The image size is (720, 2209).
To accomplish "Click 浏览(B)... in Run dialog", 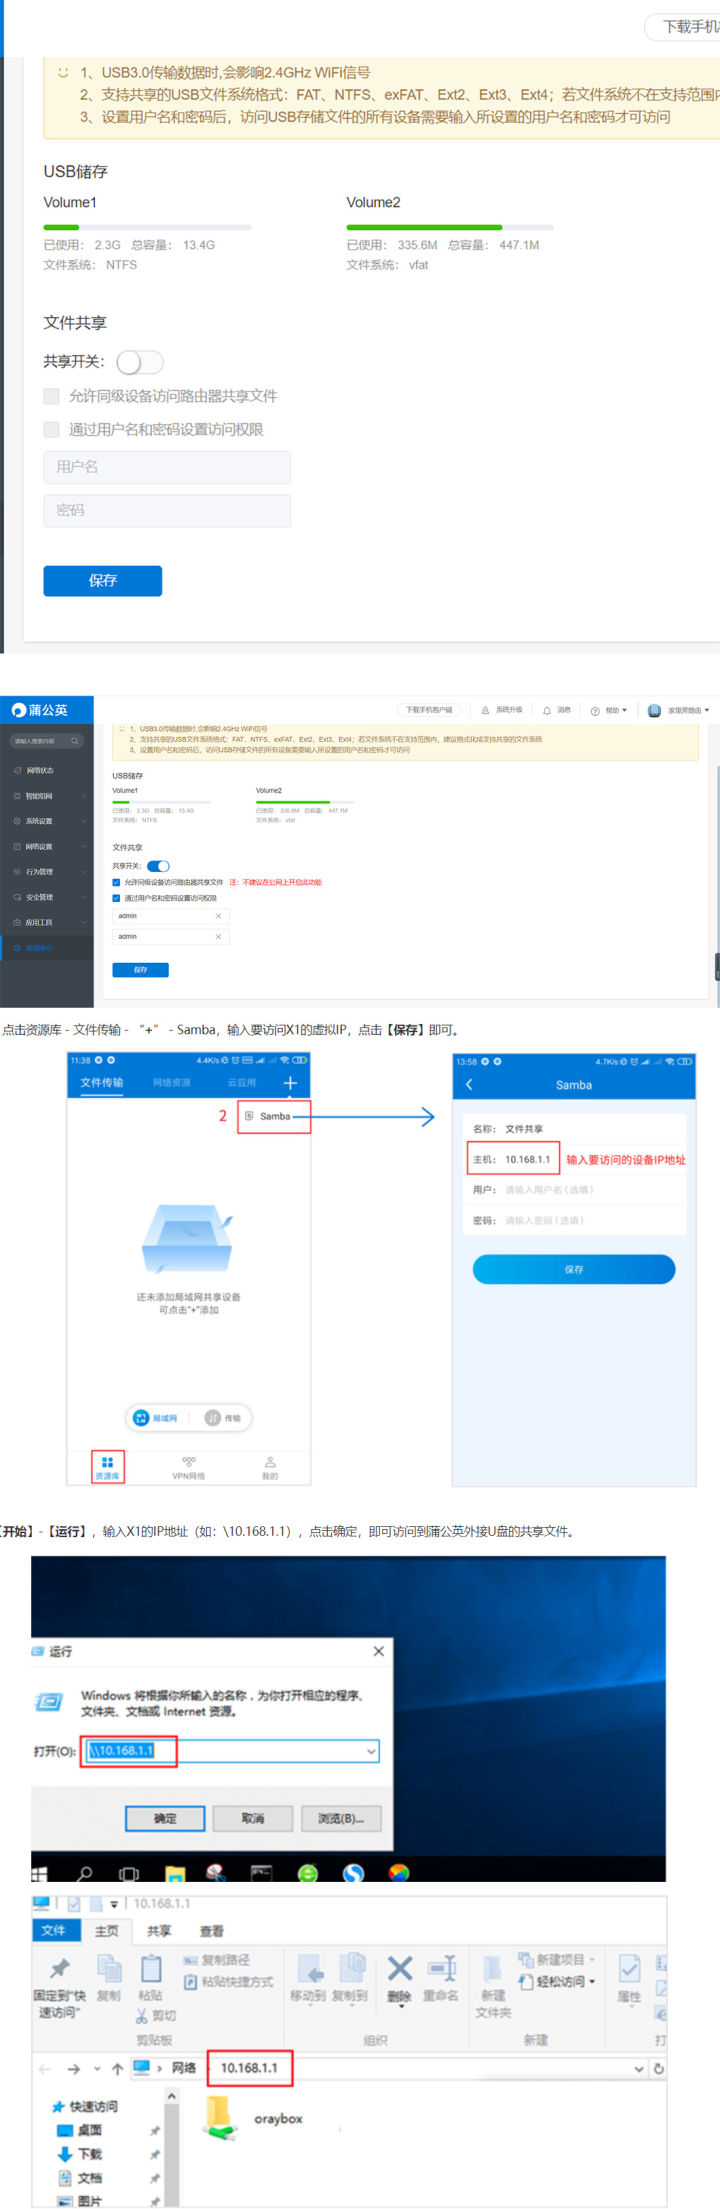I will point(340,1819).
